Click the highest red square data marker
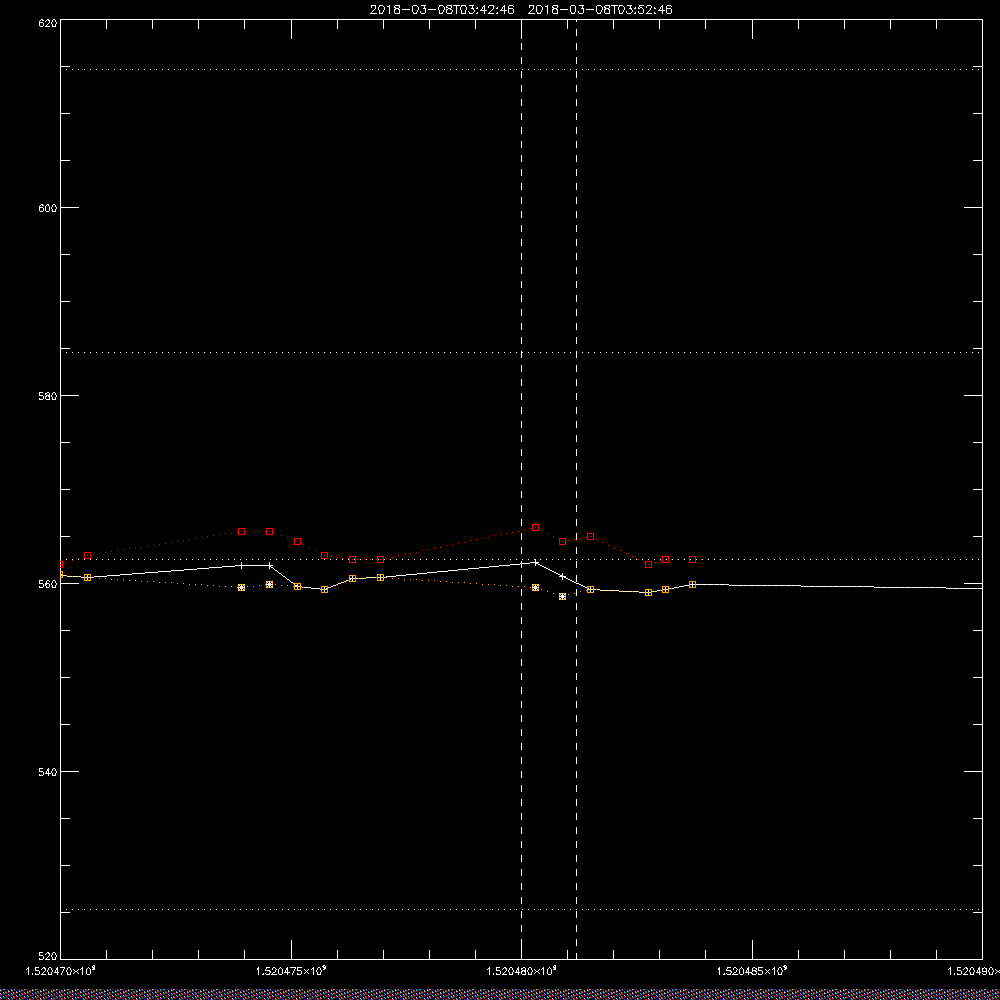Image resolution: width=1000 pixels, height=1000 pixels. pyautogui.click(x=536, y=527)
